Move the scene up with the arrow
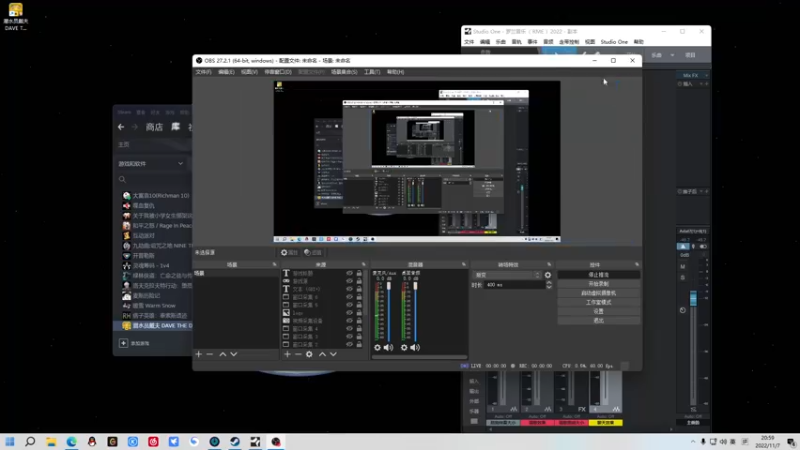The height and width of the screenshot is (450, 800). (x=222, y=354)
